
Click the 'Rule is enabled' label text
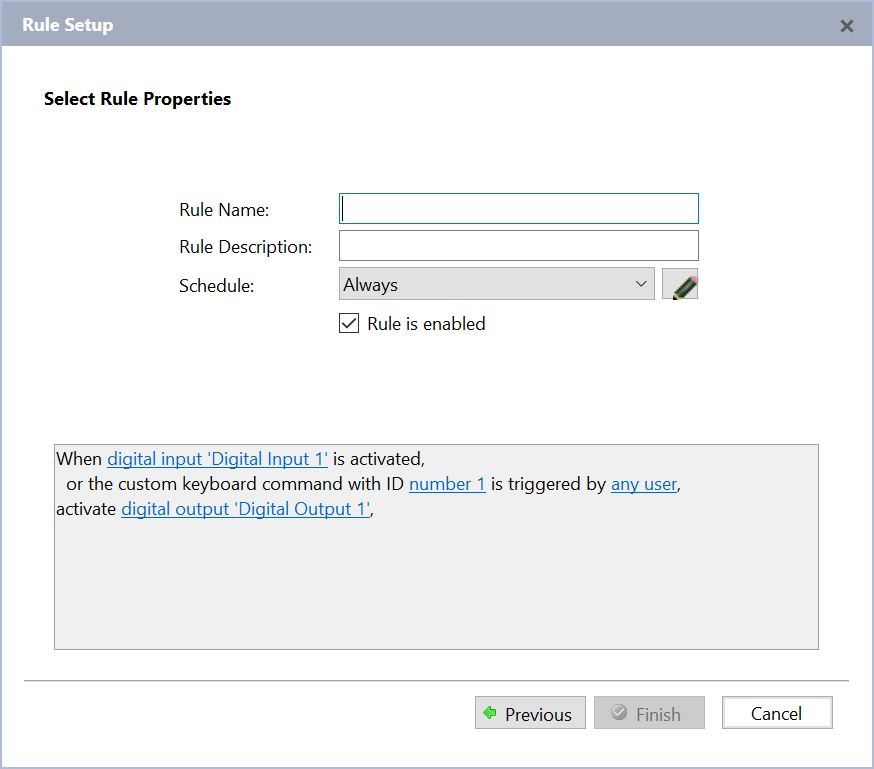426,323
